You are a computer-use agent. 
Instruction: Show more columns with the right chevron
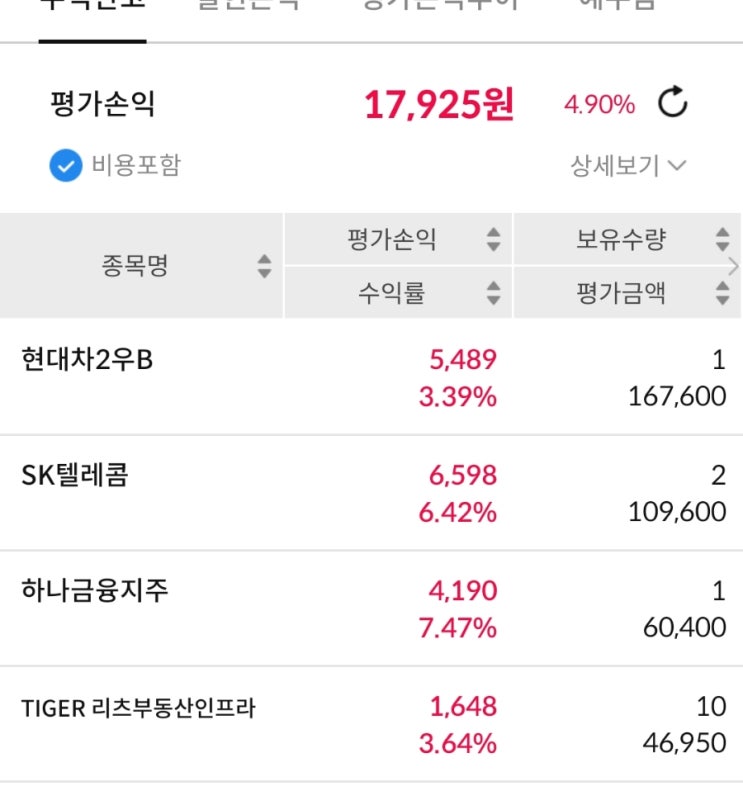click(734, 266)
